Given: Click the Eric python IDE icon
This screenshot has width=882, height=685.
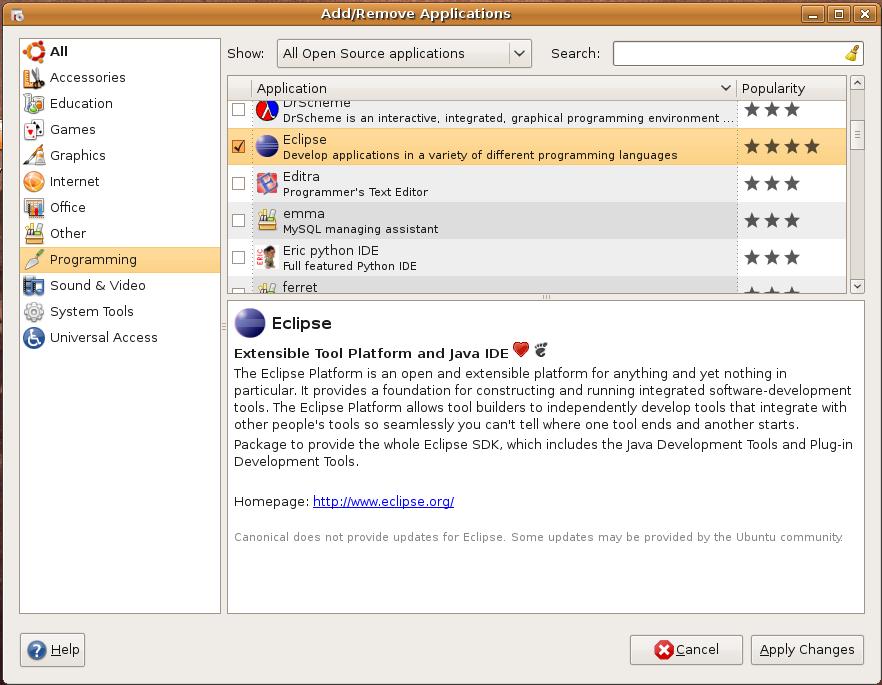Looking at the screenshot, I should tap(267, 258).
